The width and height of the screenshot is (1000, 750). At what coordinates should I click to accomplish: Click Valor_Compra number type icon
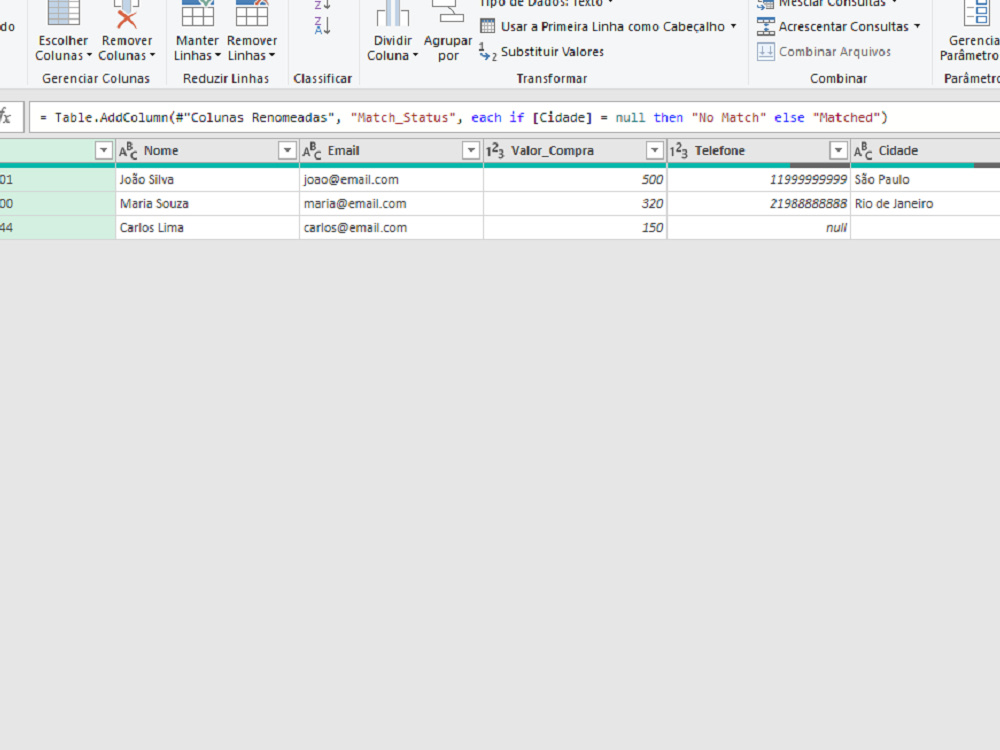[x=495, y=151]
